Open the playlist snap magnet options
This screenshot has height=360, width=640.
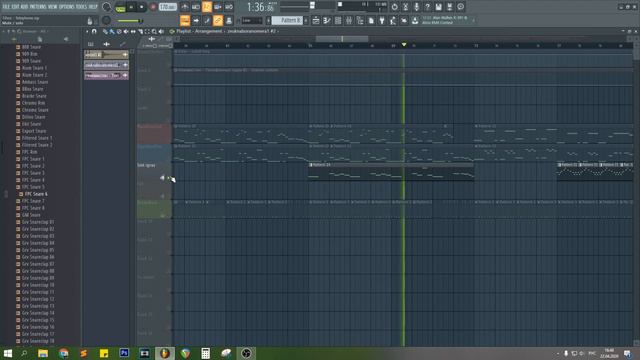pos(94,31)
